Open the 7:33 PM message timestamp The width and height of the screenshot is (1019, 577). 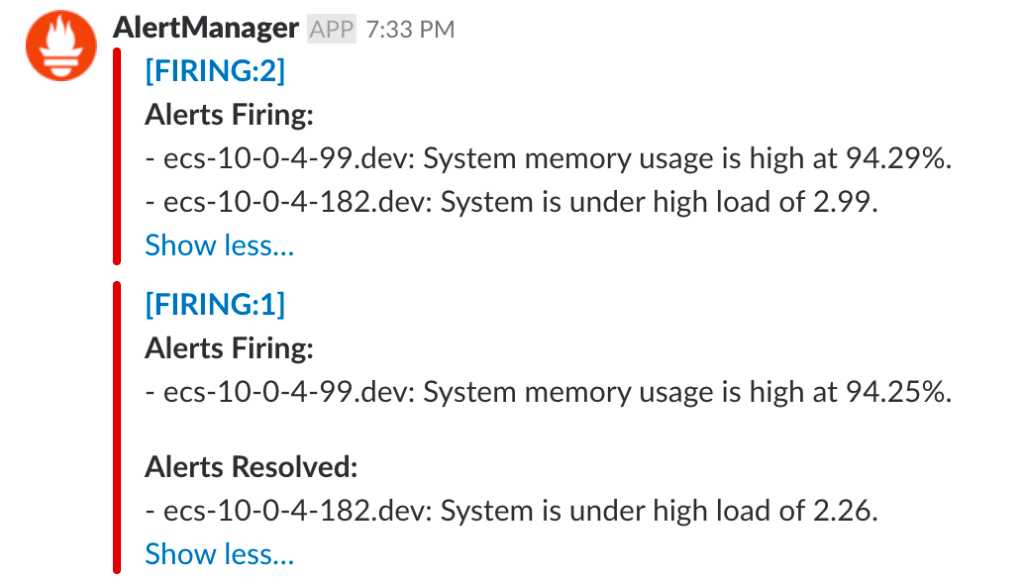pos(410,30)
